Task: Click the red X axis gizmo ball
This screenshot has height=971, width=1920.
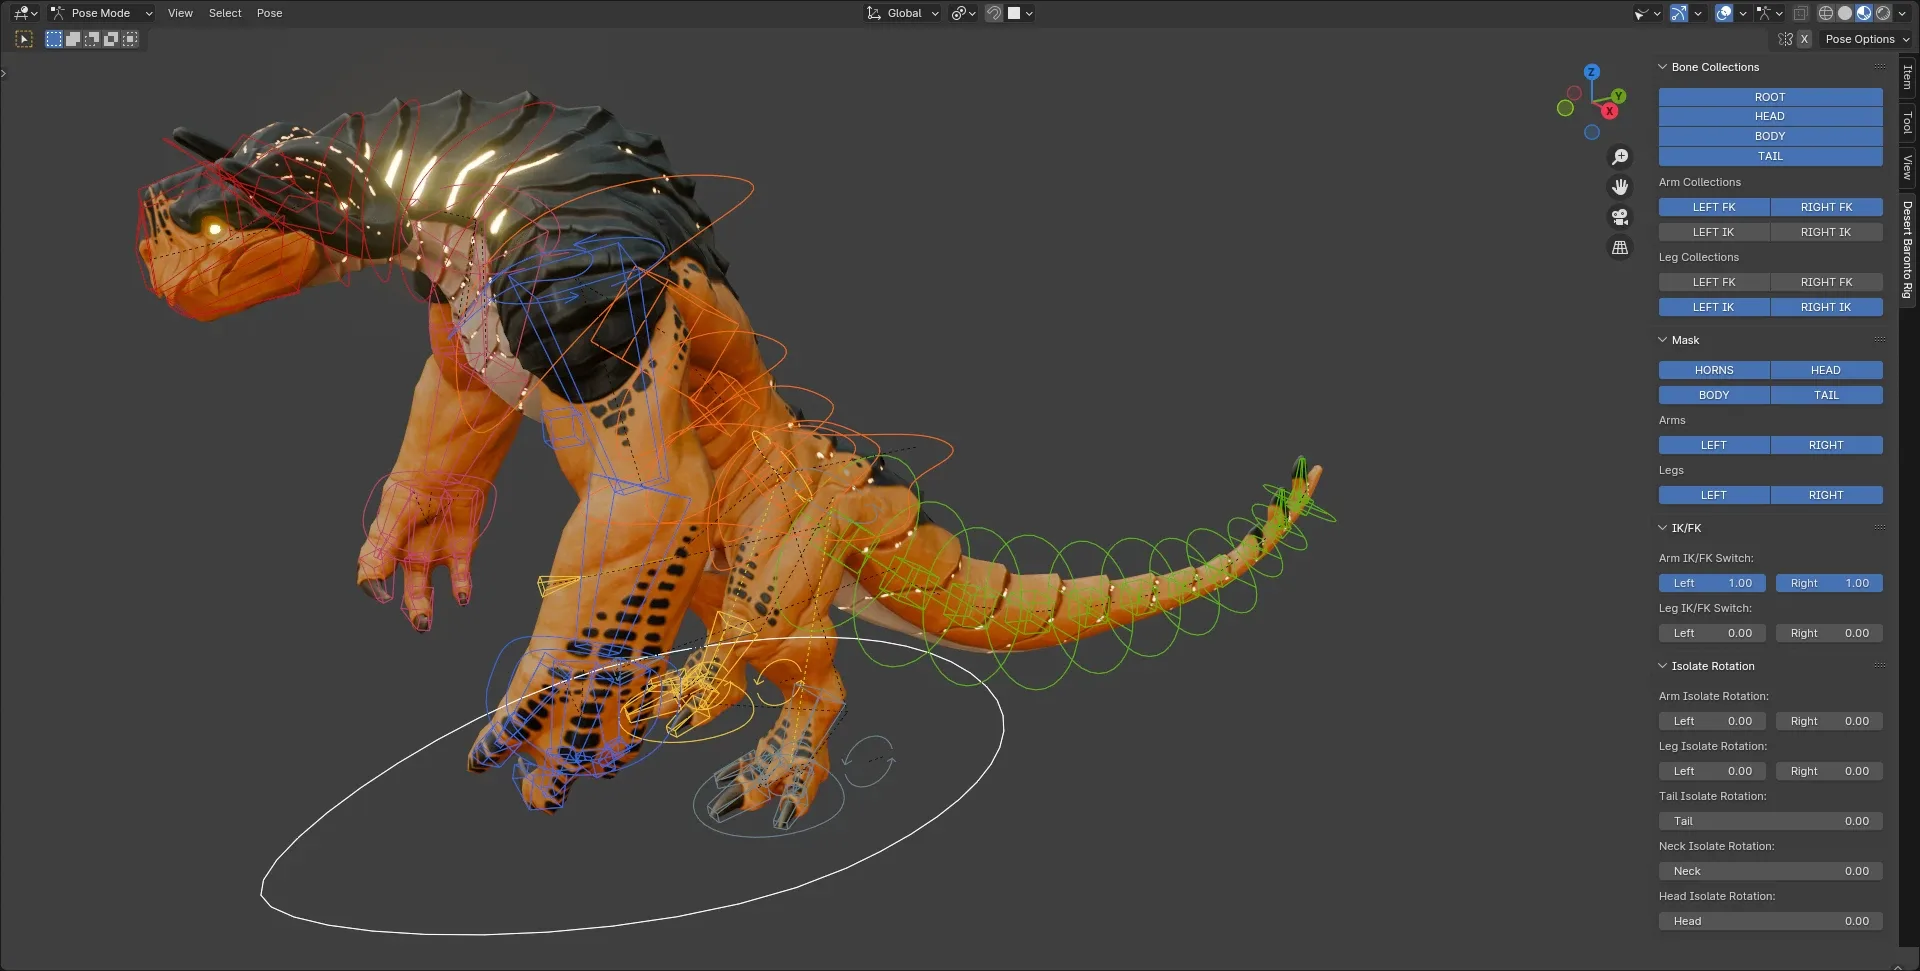Action: (1609, 111)
